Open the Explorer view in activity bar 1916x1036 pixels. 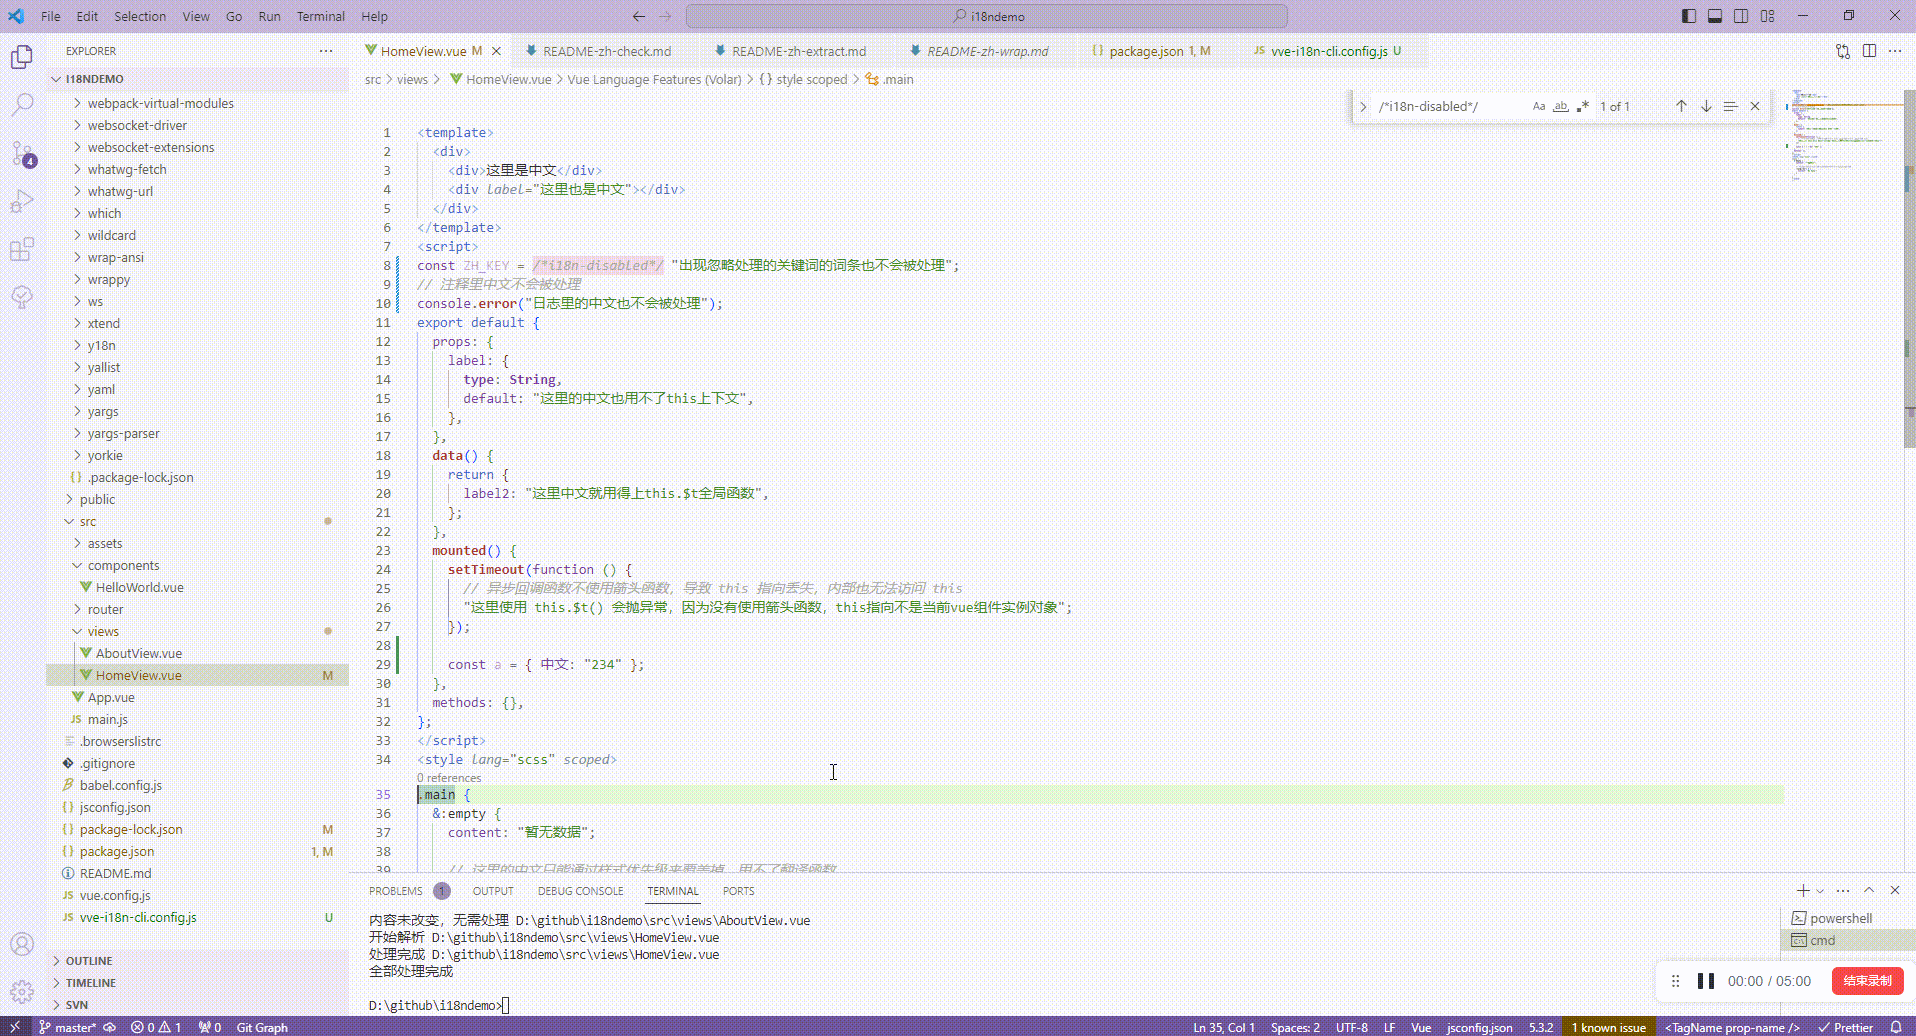point(22,57)
